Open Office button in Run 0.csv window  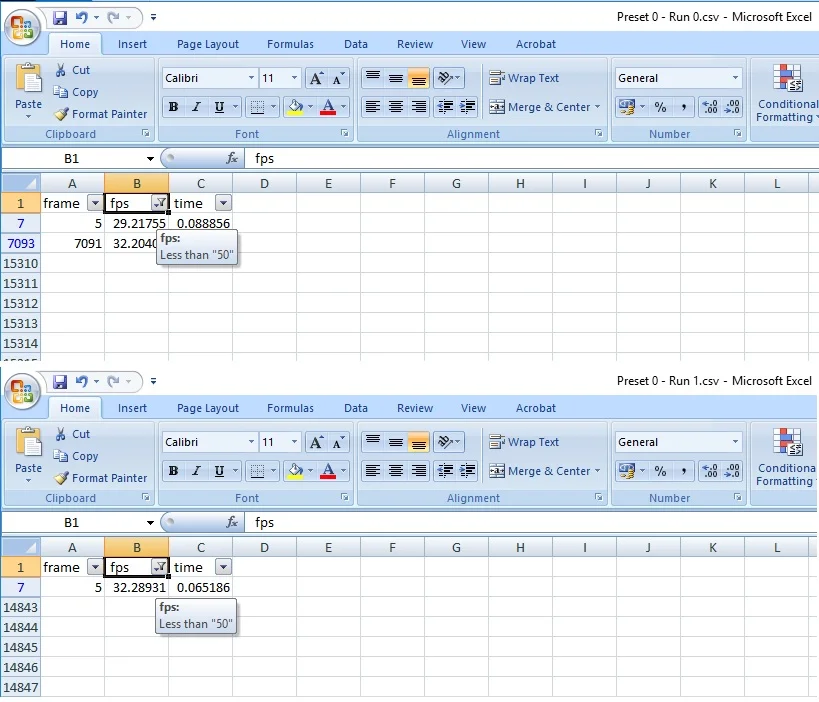click(x=22, y=27)
